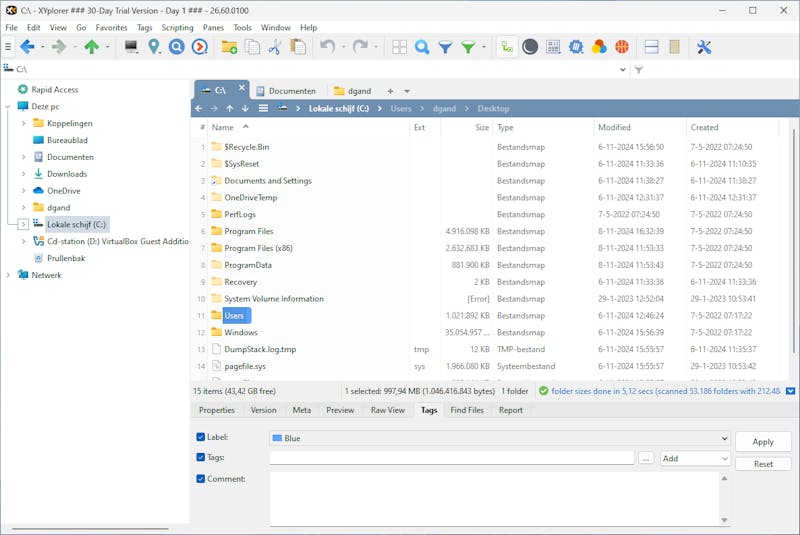Click in the Comment text area
This screenshot has width=800, height=535.
(x=492, y=498)
